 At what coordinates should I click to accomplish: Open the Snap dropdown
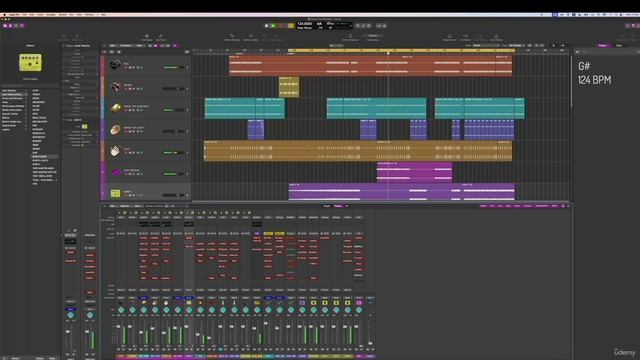485,45
